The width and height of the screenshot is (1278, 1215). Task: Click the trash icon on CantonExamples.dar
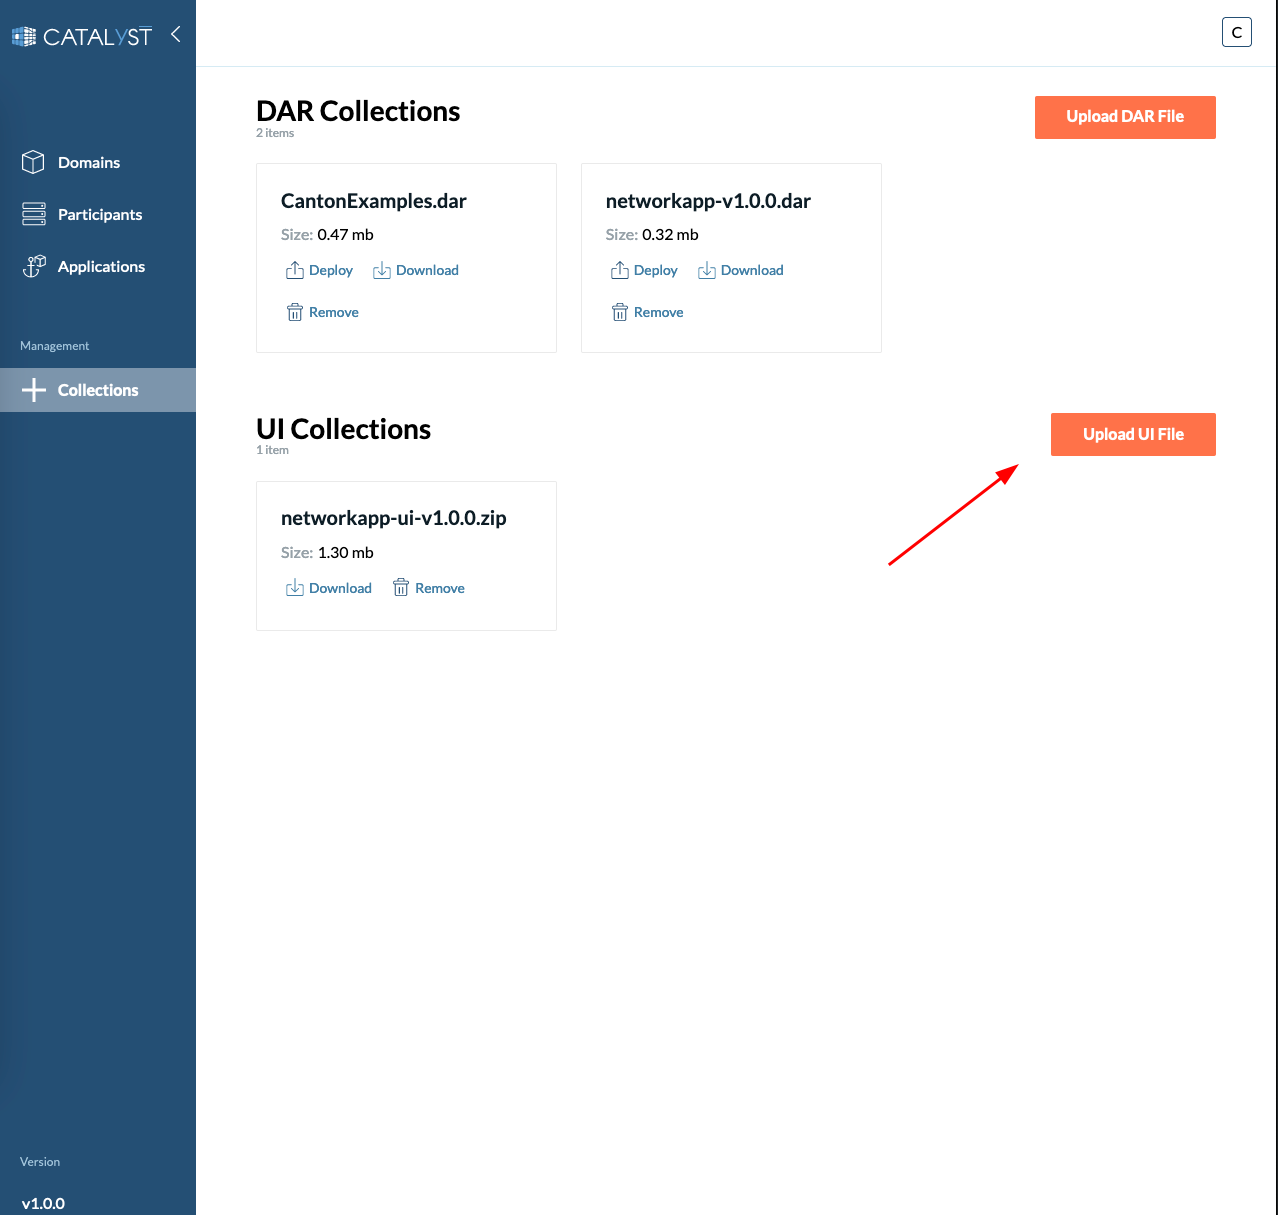click(x=294, y=311)
